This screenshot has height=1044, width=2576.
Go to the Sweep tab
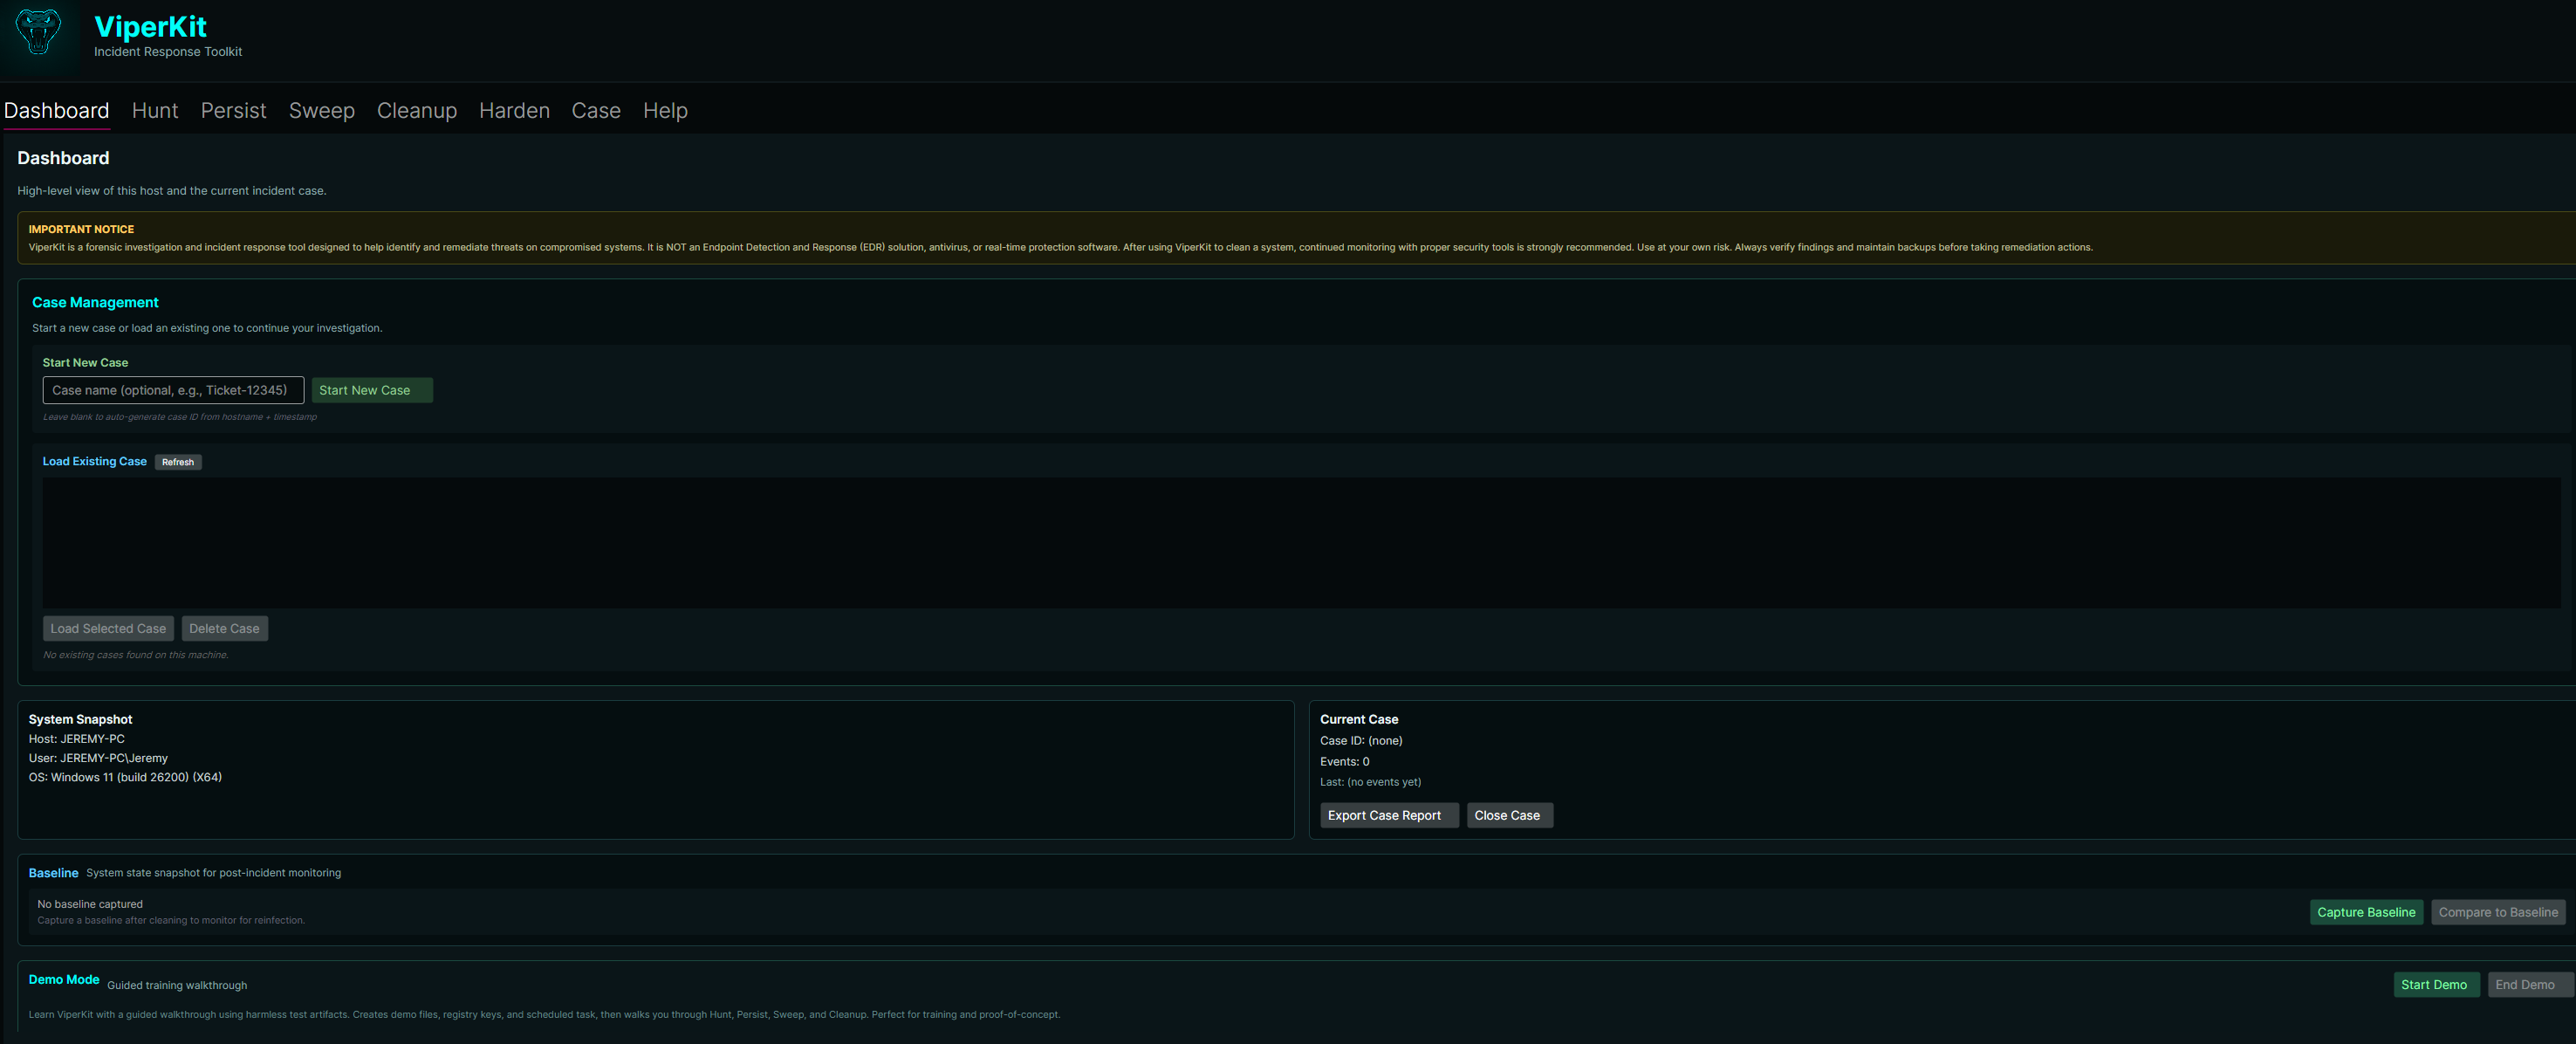coord(321,111)
